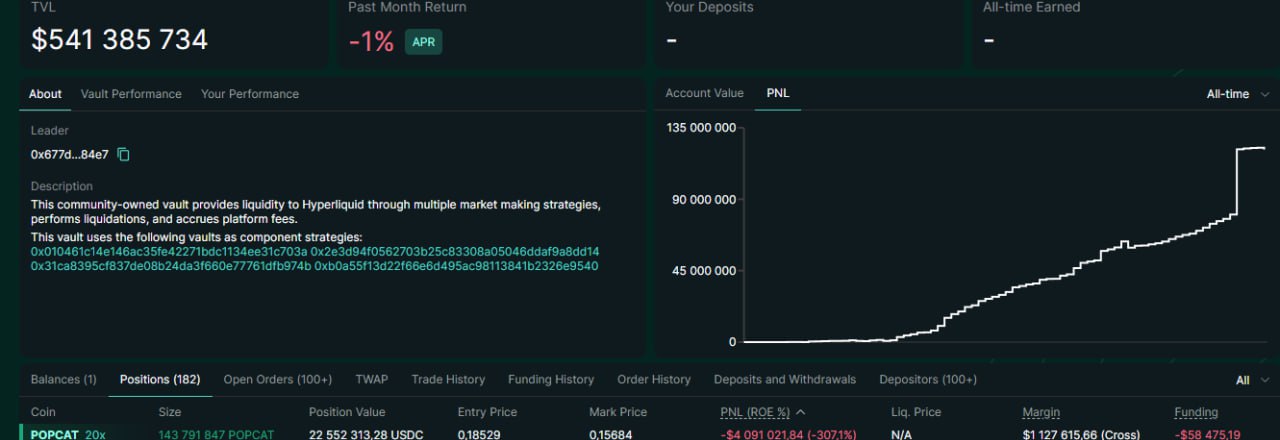1280x440 pixels.
Task: Go to the Deposits and Withdrawals tab
Action: 785,380
